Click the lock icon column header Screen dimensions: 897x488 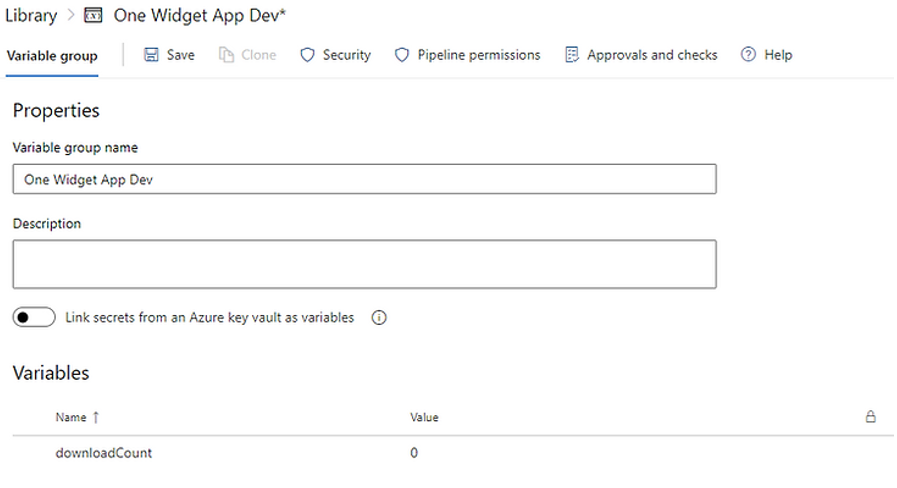click(871, 416)
